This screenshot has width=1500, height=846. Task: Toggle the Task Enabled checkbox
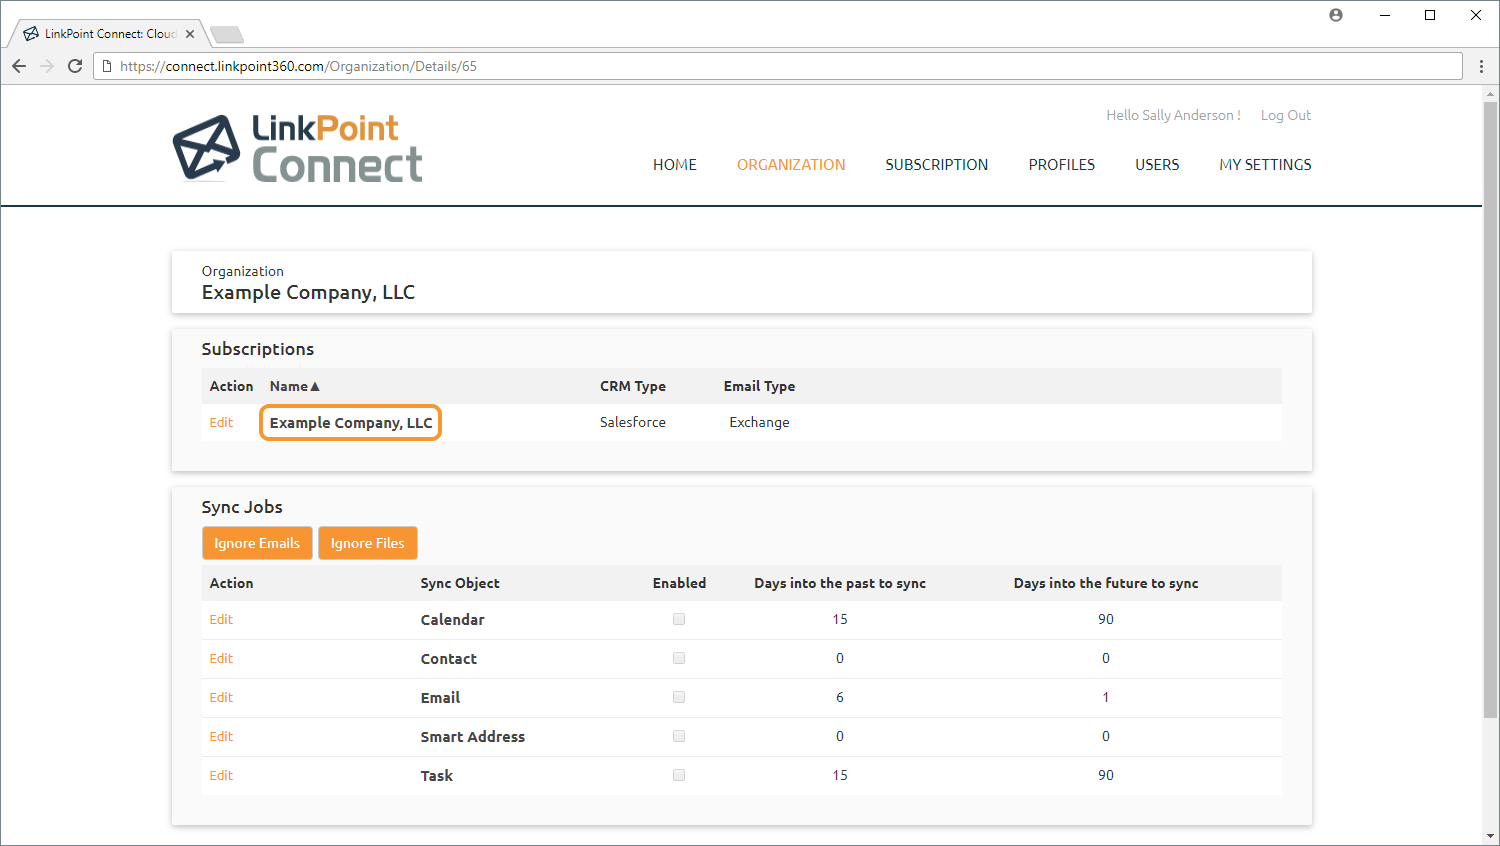[x=679, y=775]
